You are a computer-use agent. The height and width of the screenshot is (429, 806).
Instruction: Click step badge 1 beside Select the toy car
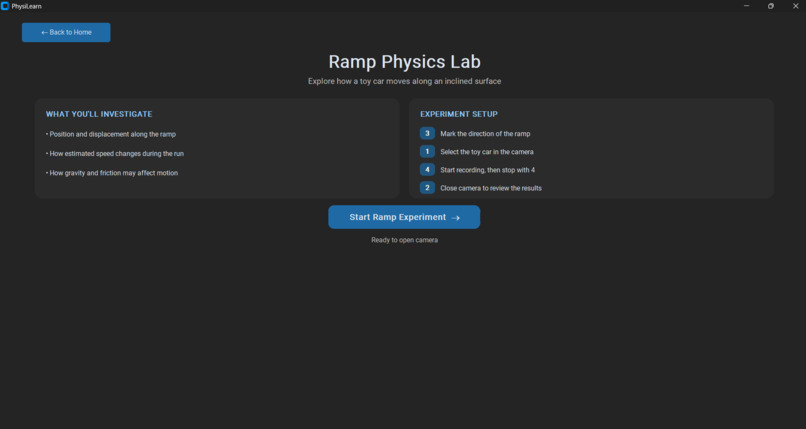tap(427, 152)
